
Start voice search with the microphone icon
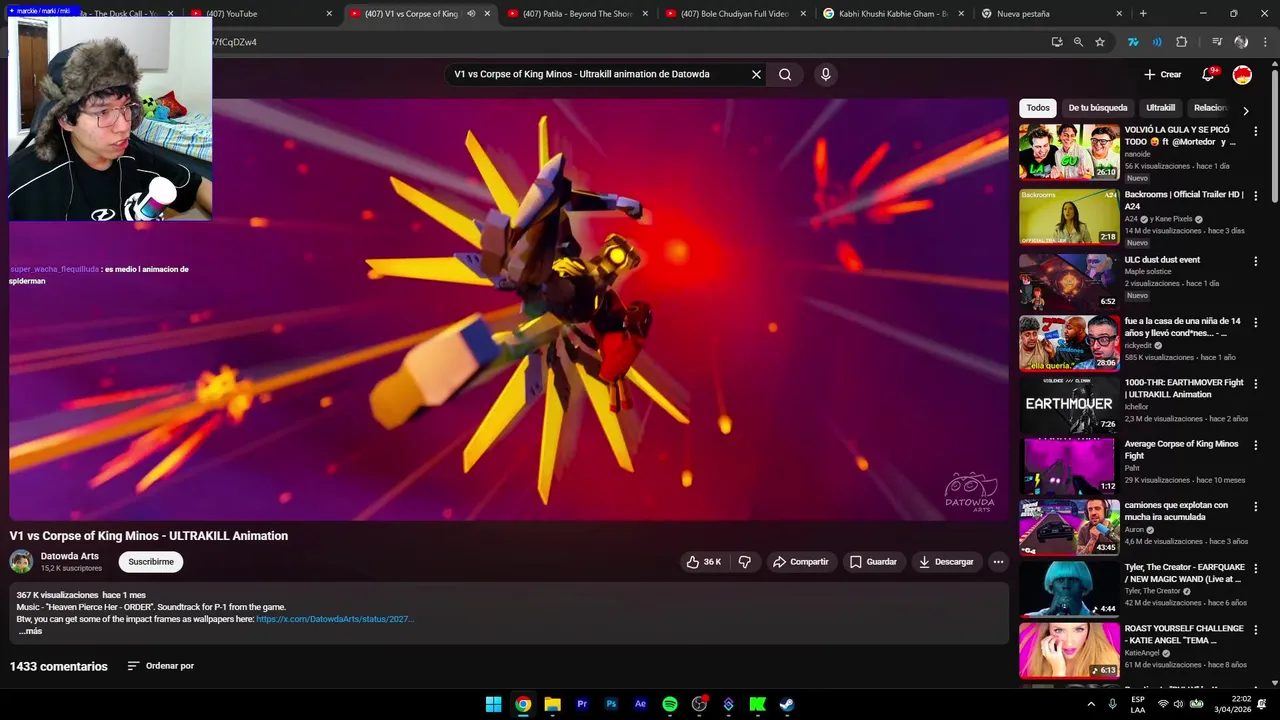(x=825, y=74)
